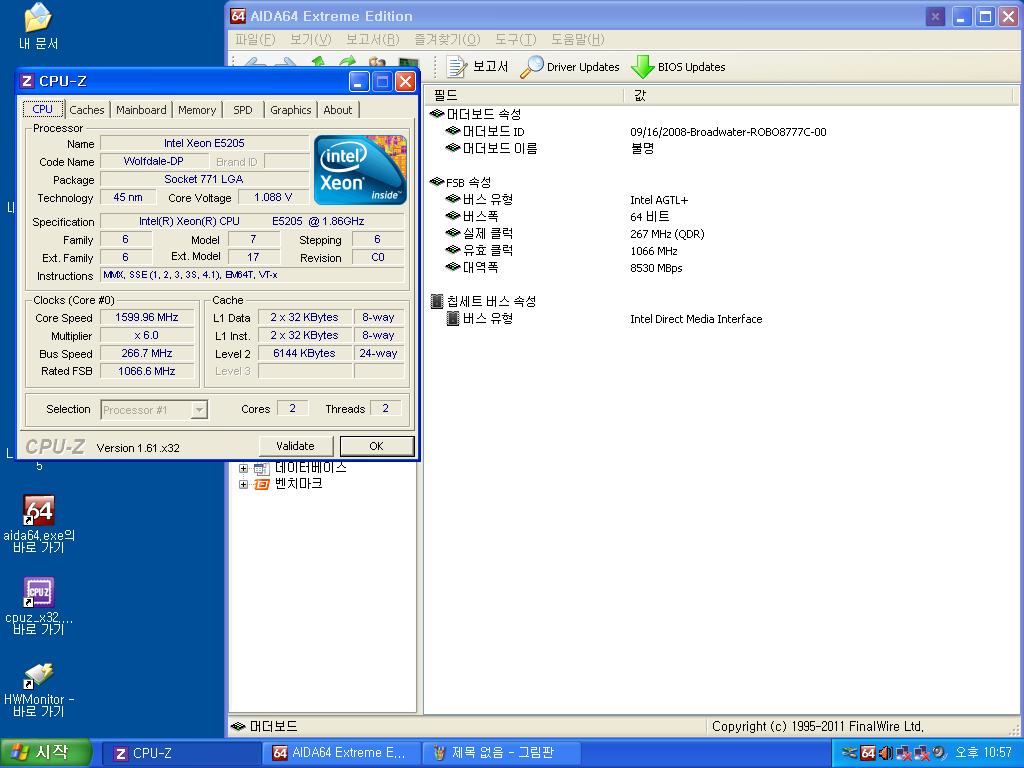Click the 보고서 report icon in AIDA64 toolbar
The height and width of the screenshot is (768, 1024).
[456, 67]
